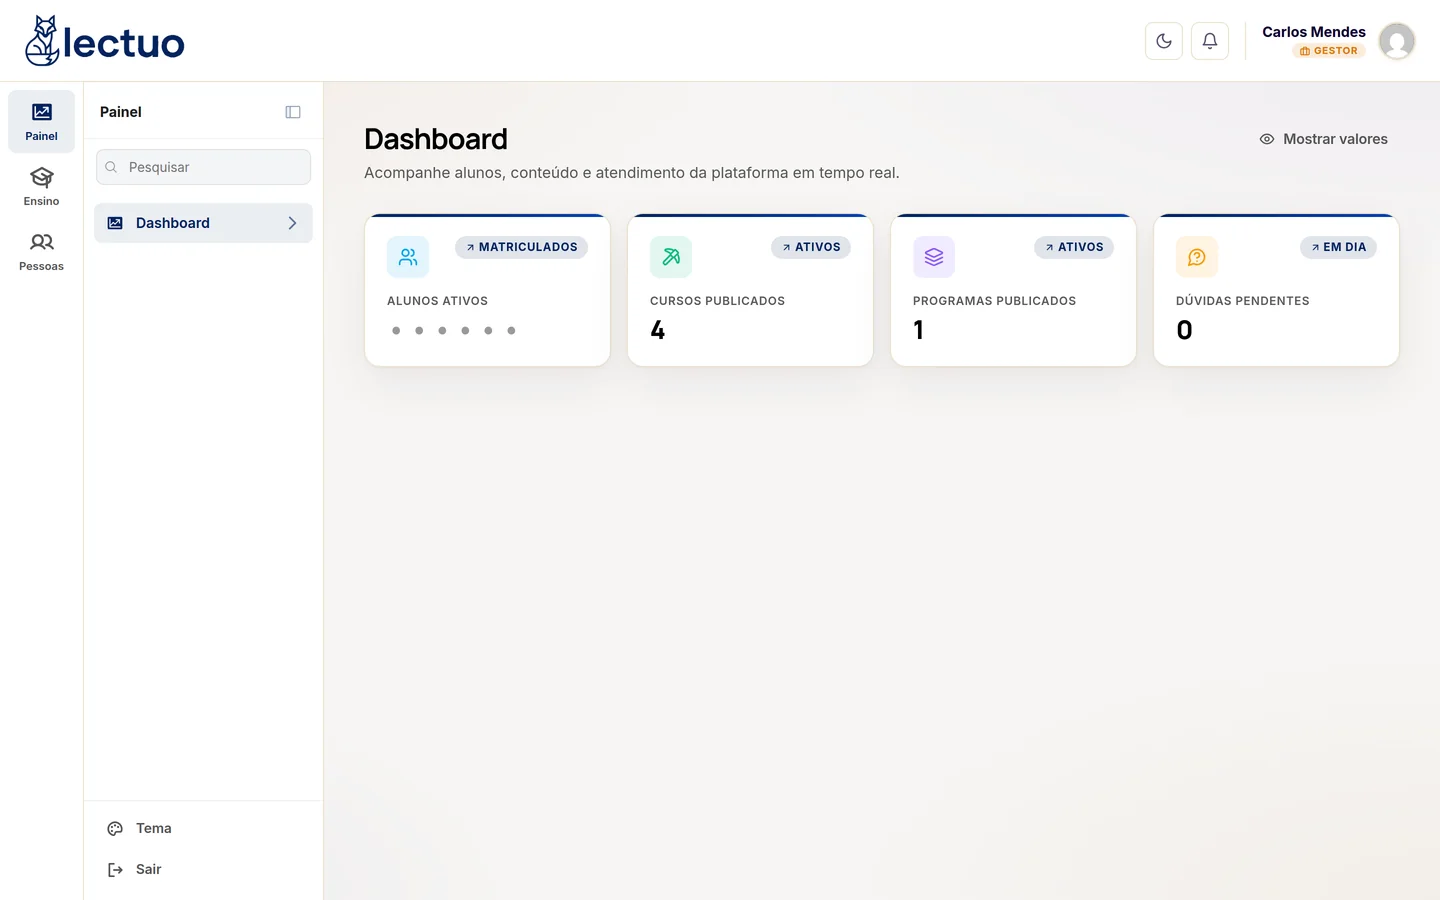The image size is (1440, 900).
Task: Click the Painel sidebar panel title
Action: (121, 112)
